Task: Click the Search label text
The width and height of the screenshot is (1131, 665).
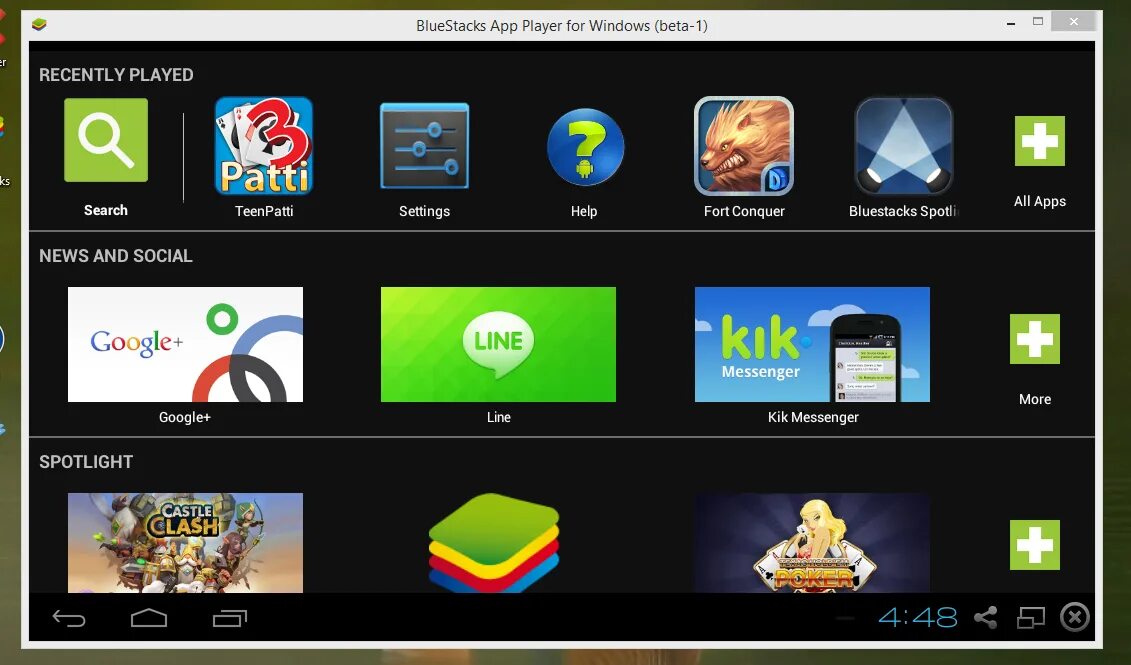Action: [x=105, y=211]
